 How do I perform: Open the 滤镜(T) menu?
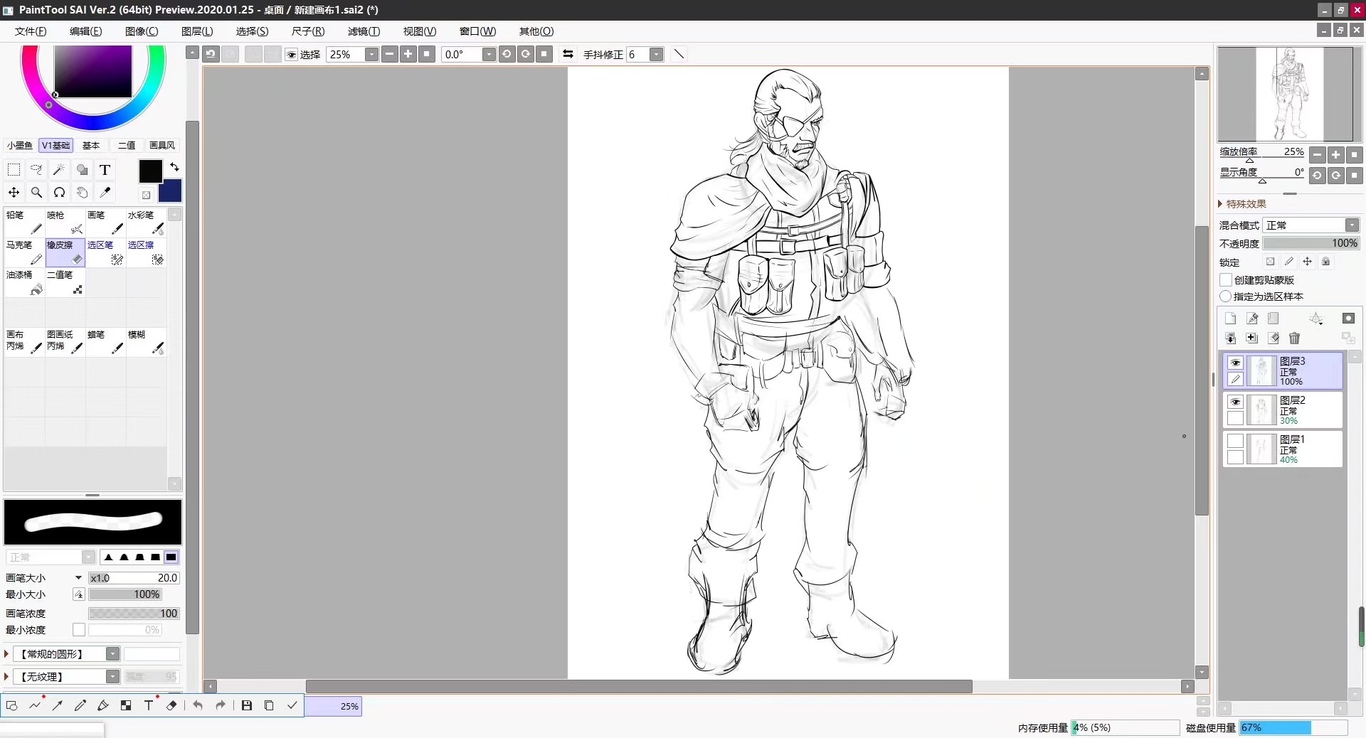coord(364,31)
